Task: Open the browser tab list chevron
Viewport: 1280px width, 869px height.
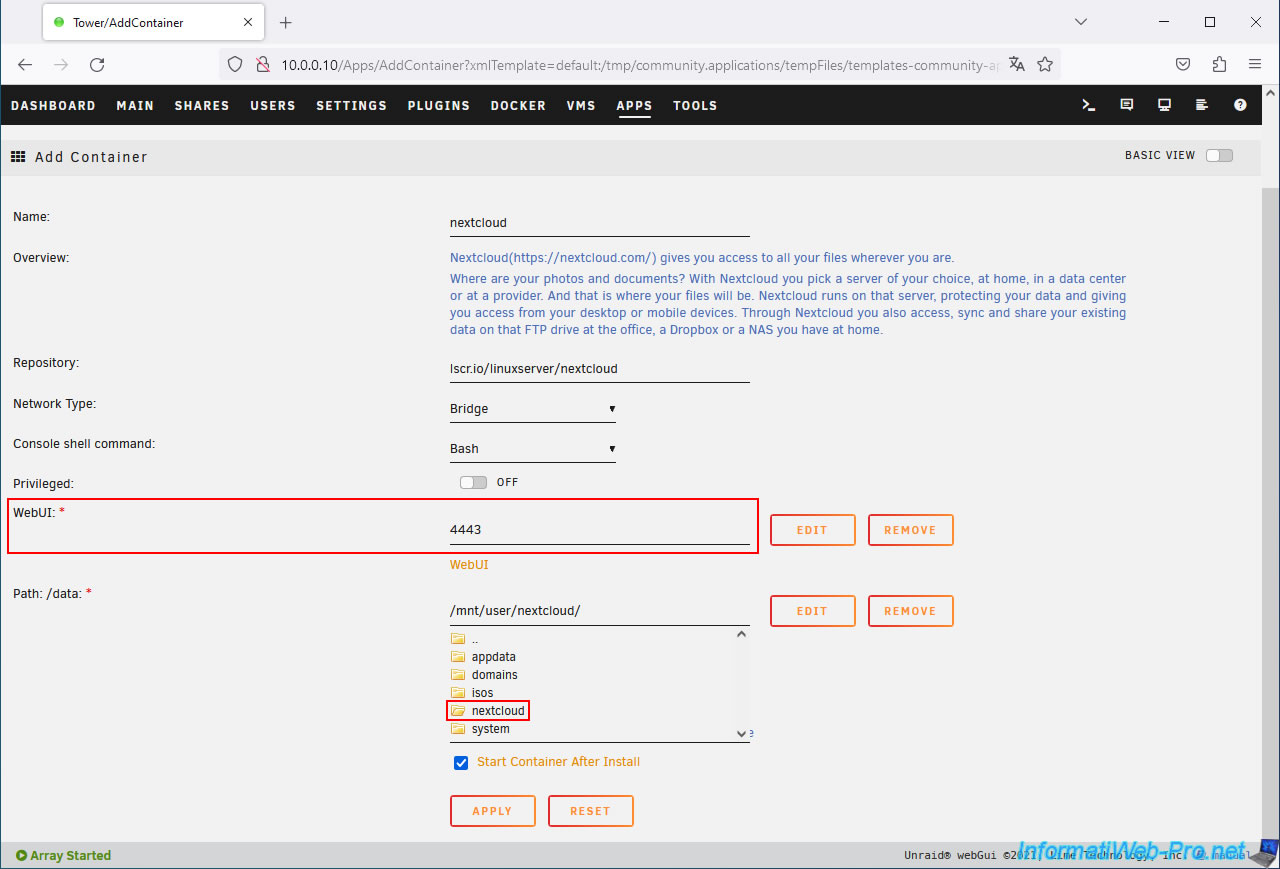Action: coord(1081,22)
